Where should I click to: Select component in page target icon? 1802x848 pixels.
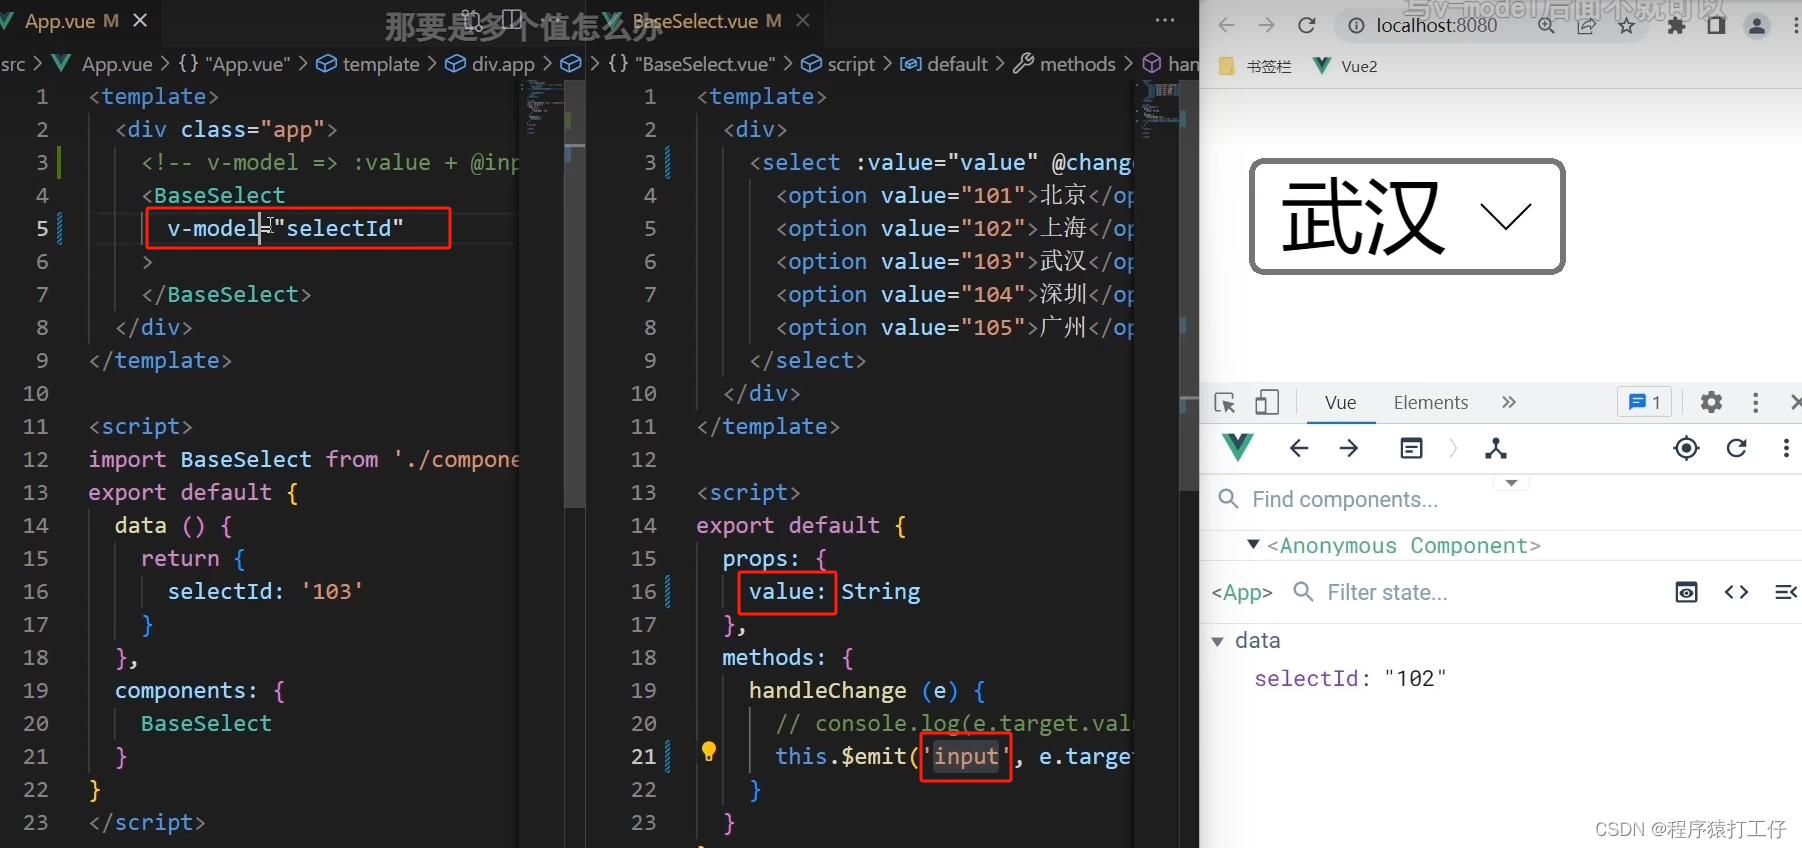click(1686, 448)
